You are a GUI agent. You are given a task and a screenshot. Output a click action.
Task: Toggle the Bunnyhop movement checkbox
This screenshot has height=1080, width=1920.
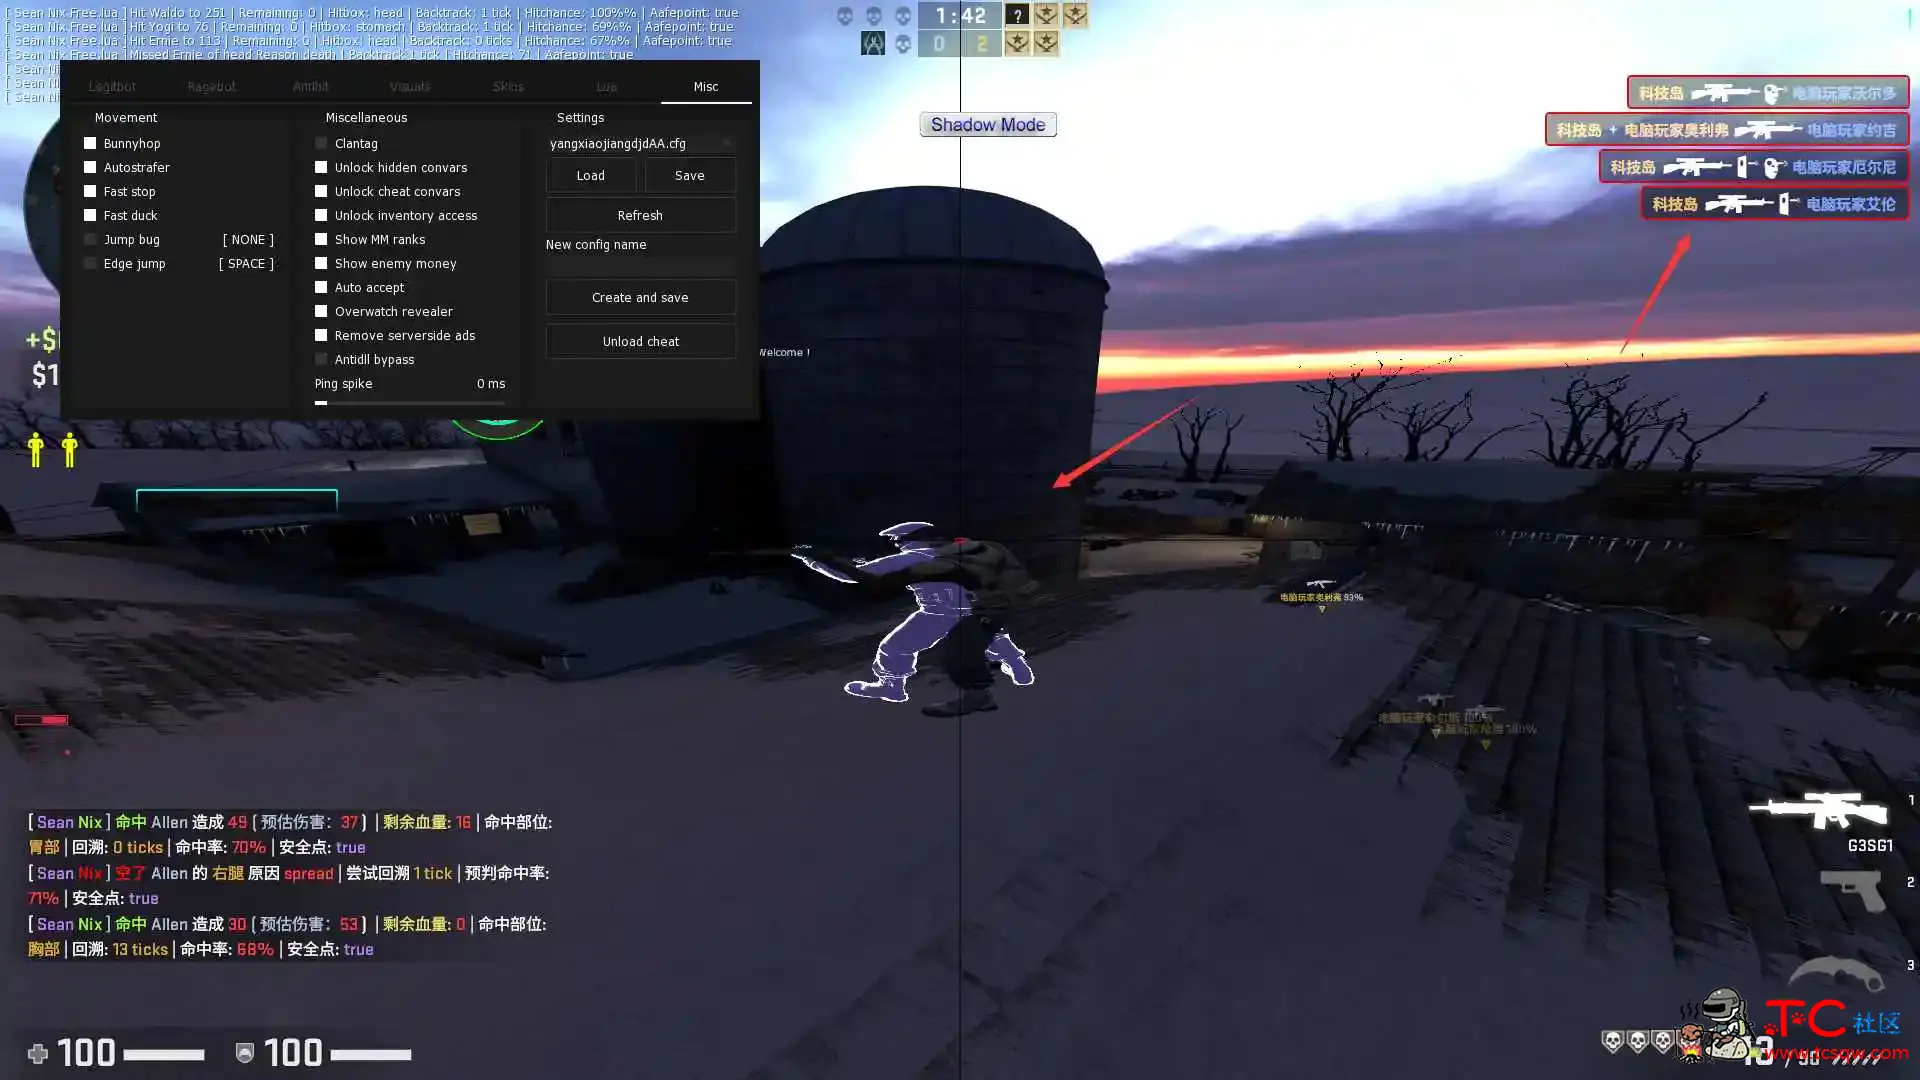pos(90,142)
